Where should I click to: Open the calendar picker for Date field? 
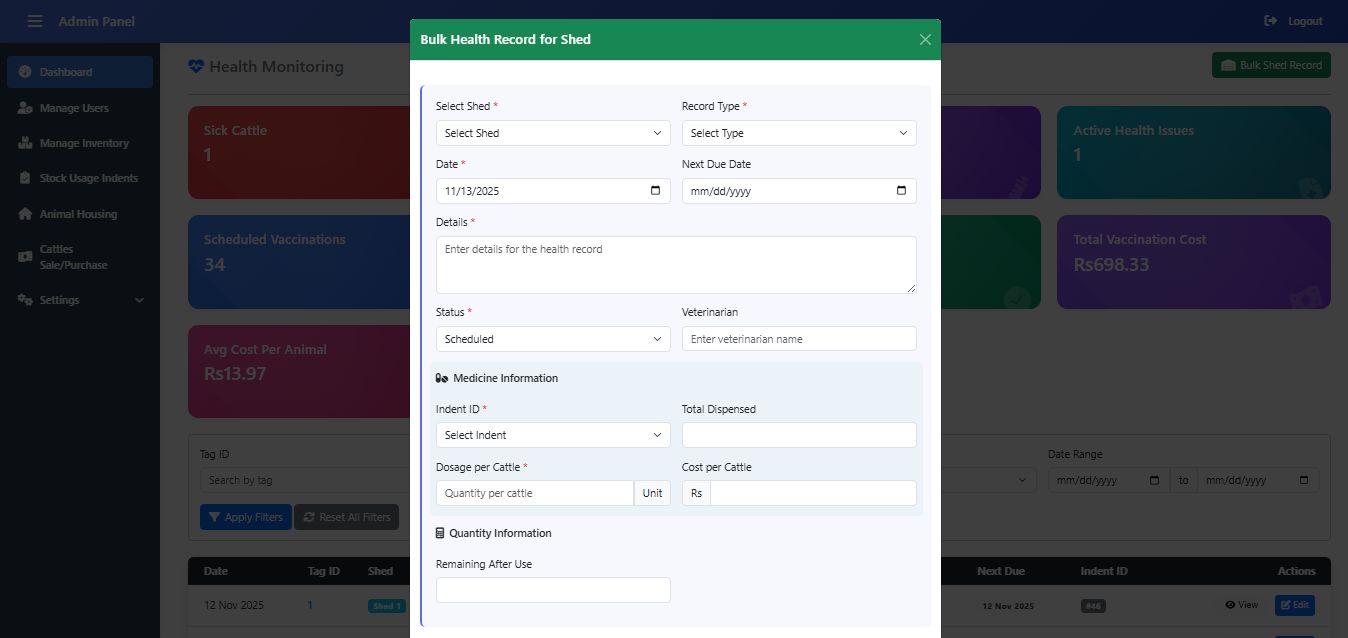click(x=655, y=191)
